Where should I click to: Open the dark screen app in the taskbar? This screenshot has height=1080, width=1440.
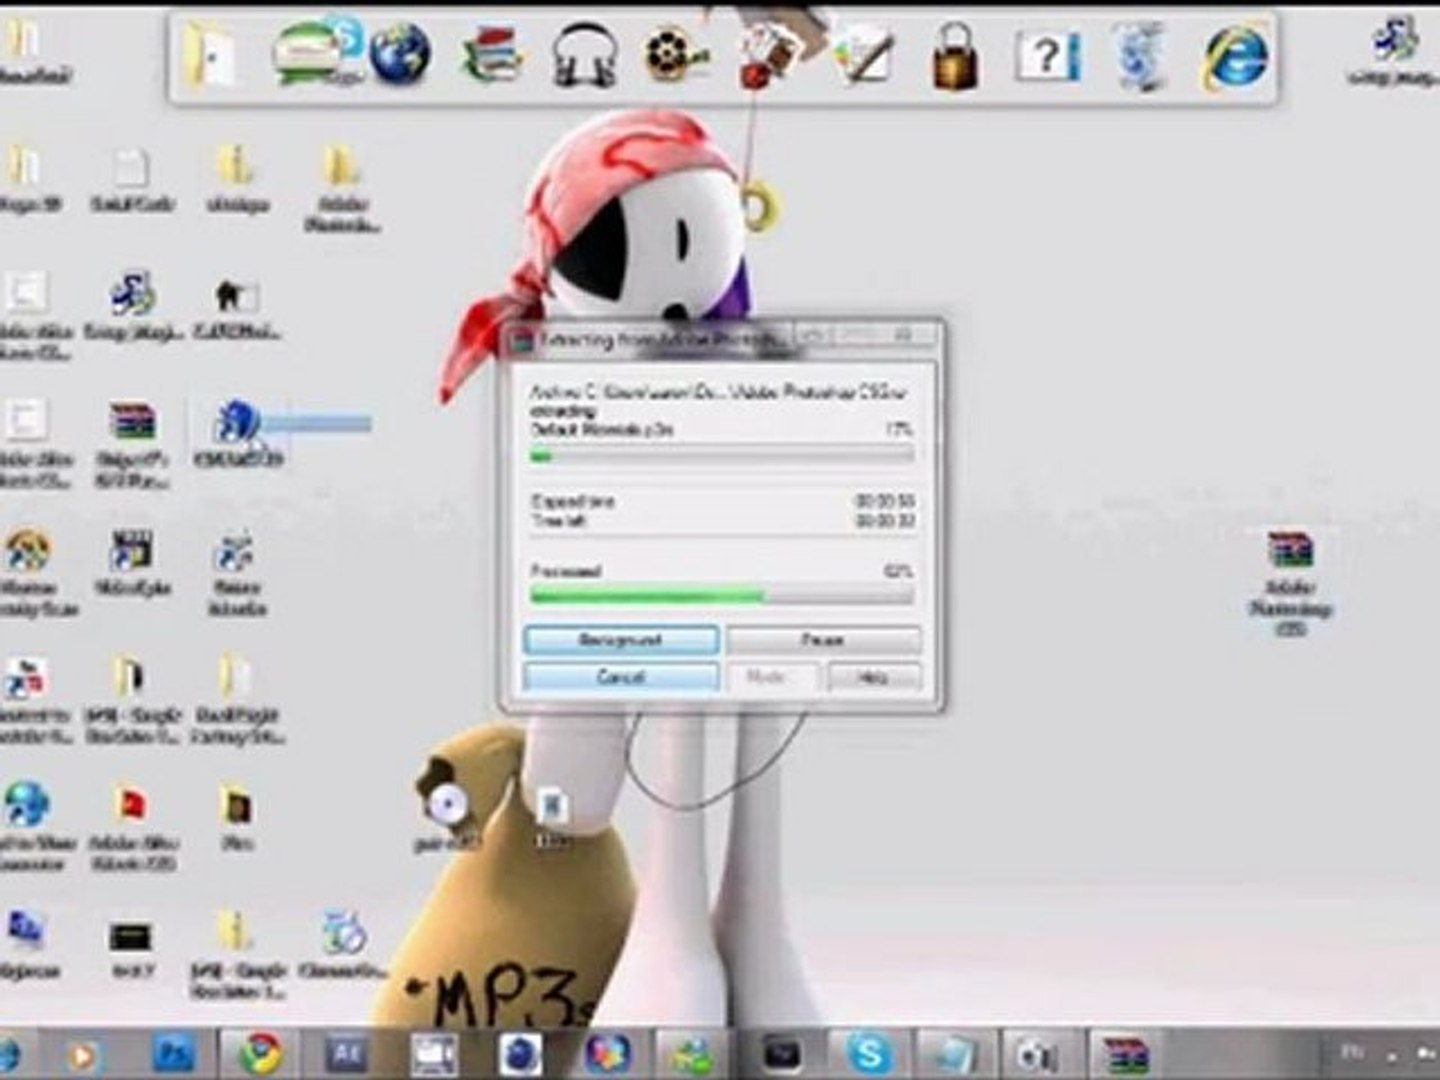point(782,1054)
